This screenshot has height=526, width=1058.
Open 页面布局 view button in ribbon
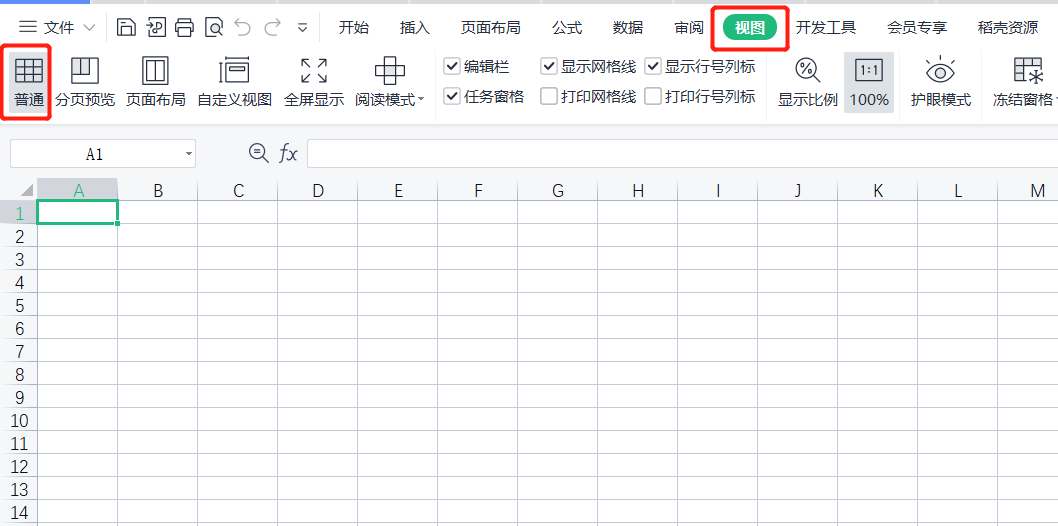pos(155,82)
